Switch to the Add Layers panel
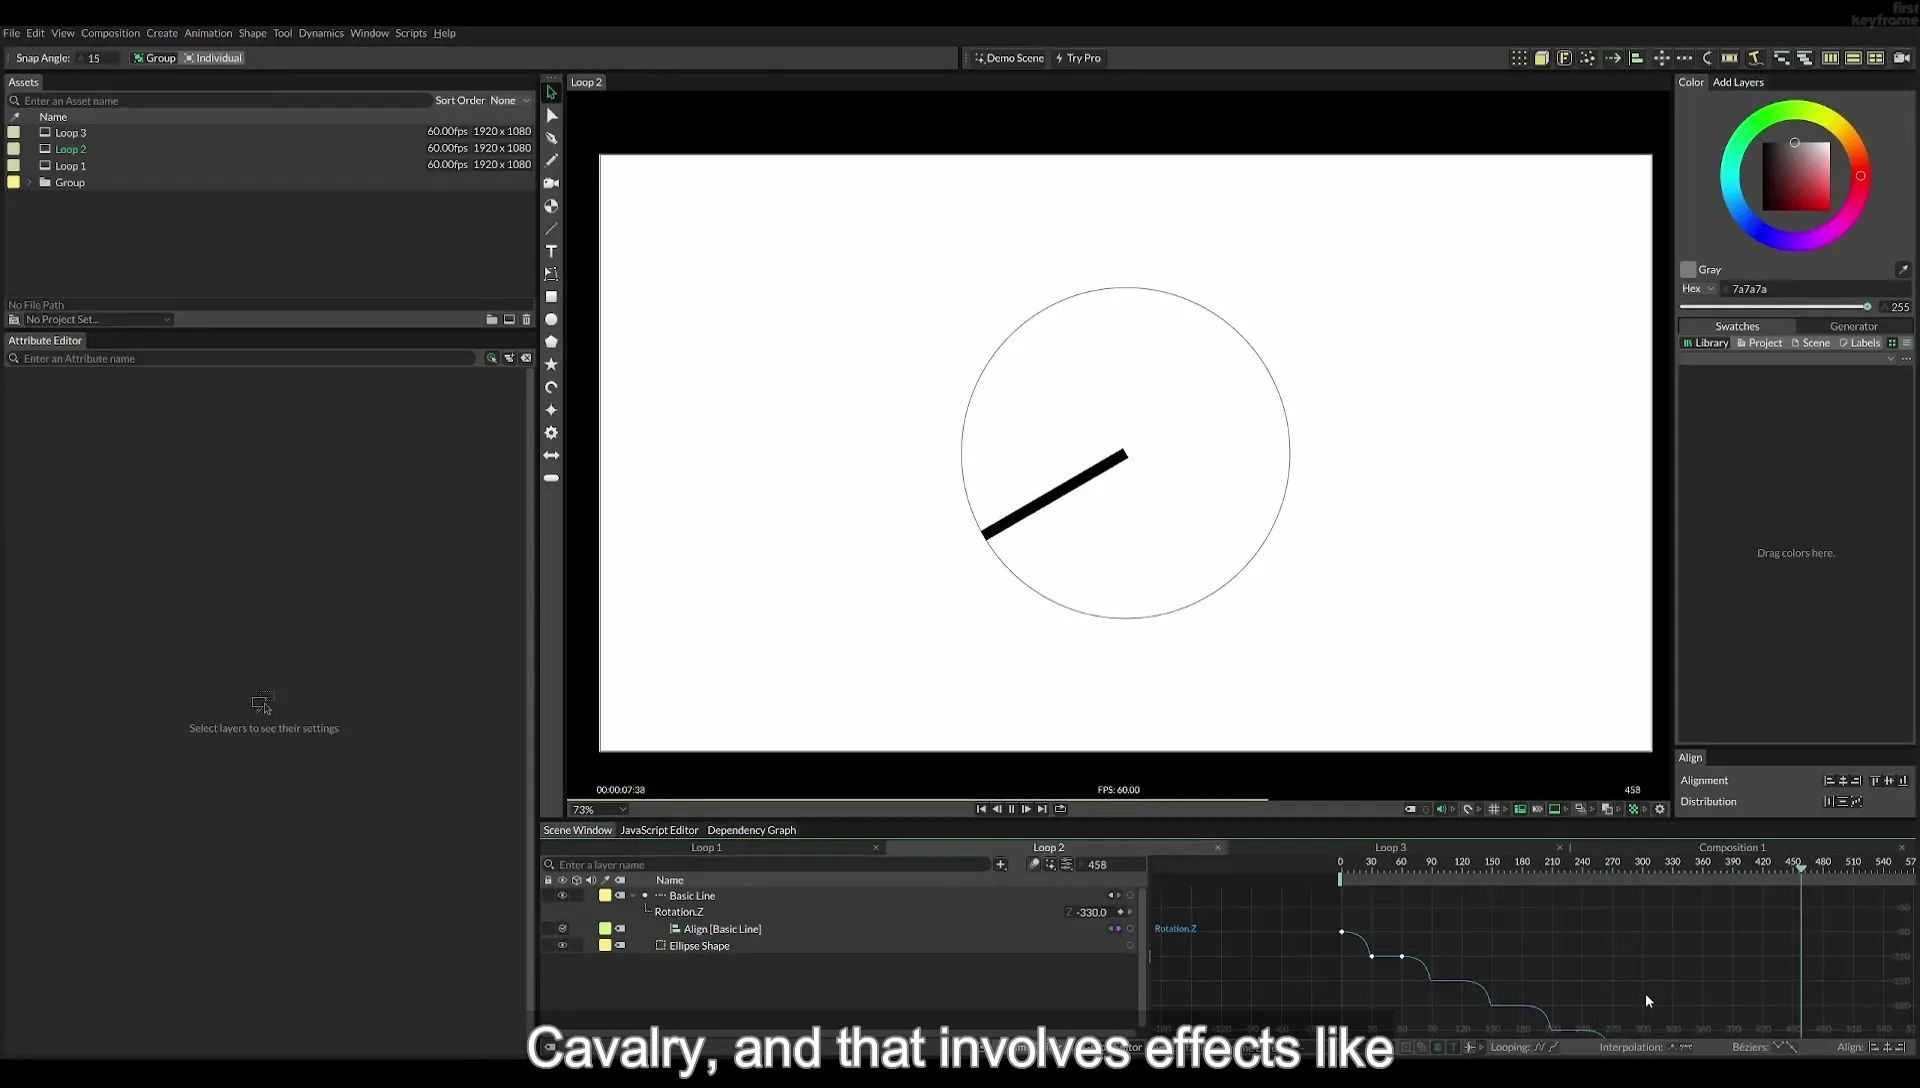Screen dimensions: 1920x1088 pos(1738,82)
